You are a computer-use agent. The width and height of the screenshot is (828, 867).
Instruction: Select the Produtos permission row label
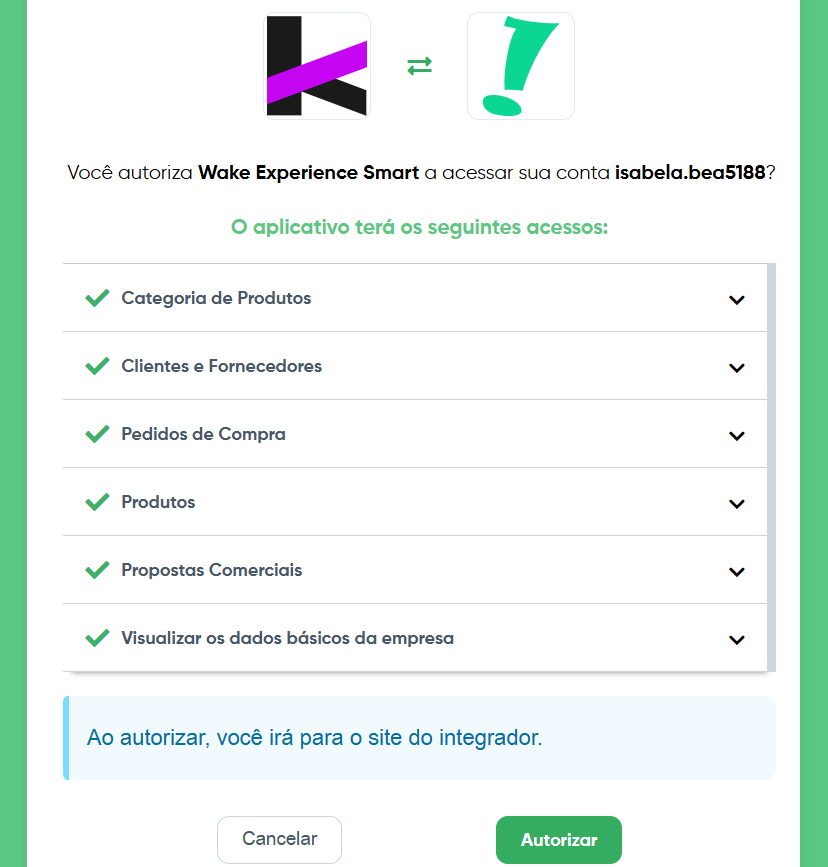coord(158,502)
